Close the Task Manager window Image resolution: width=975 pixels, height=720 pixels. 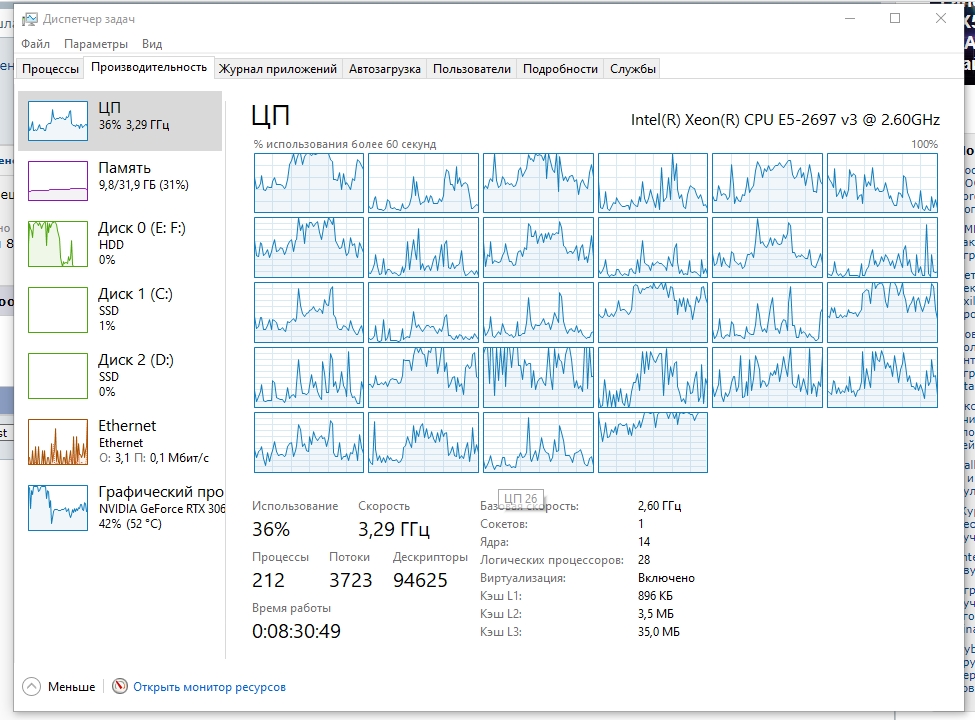(x=941, y=18)
